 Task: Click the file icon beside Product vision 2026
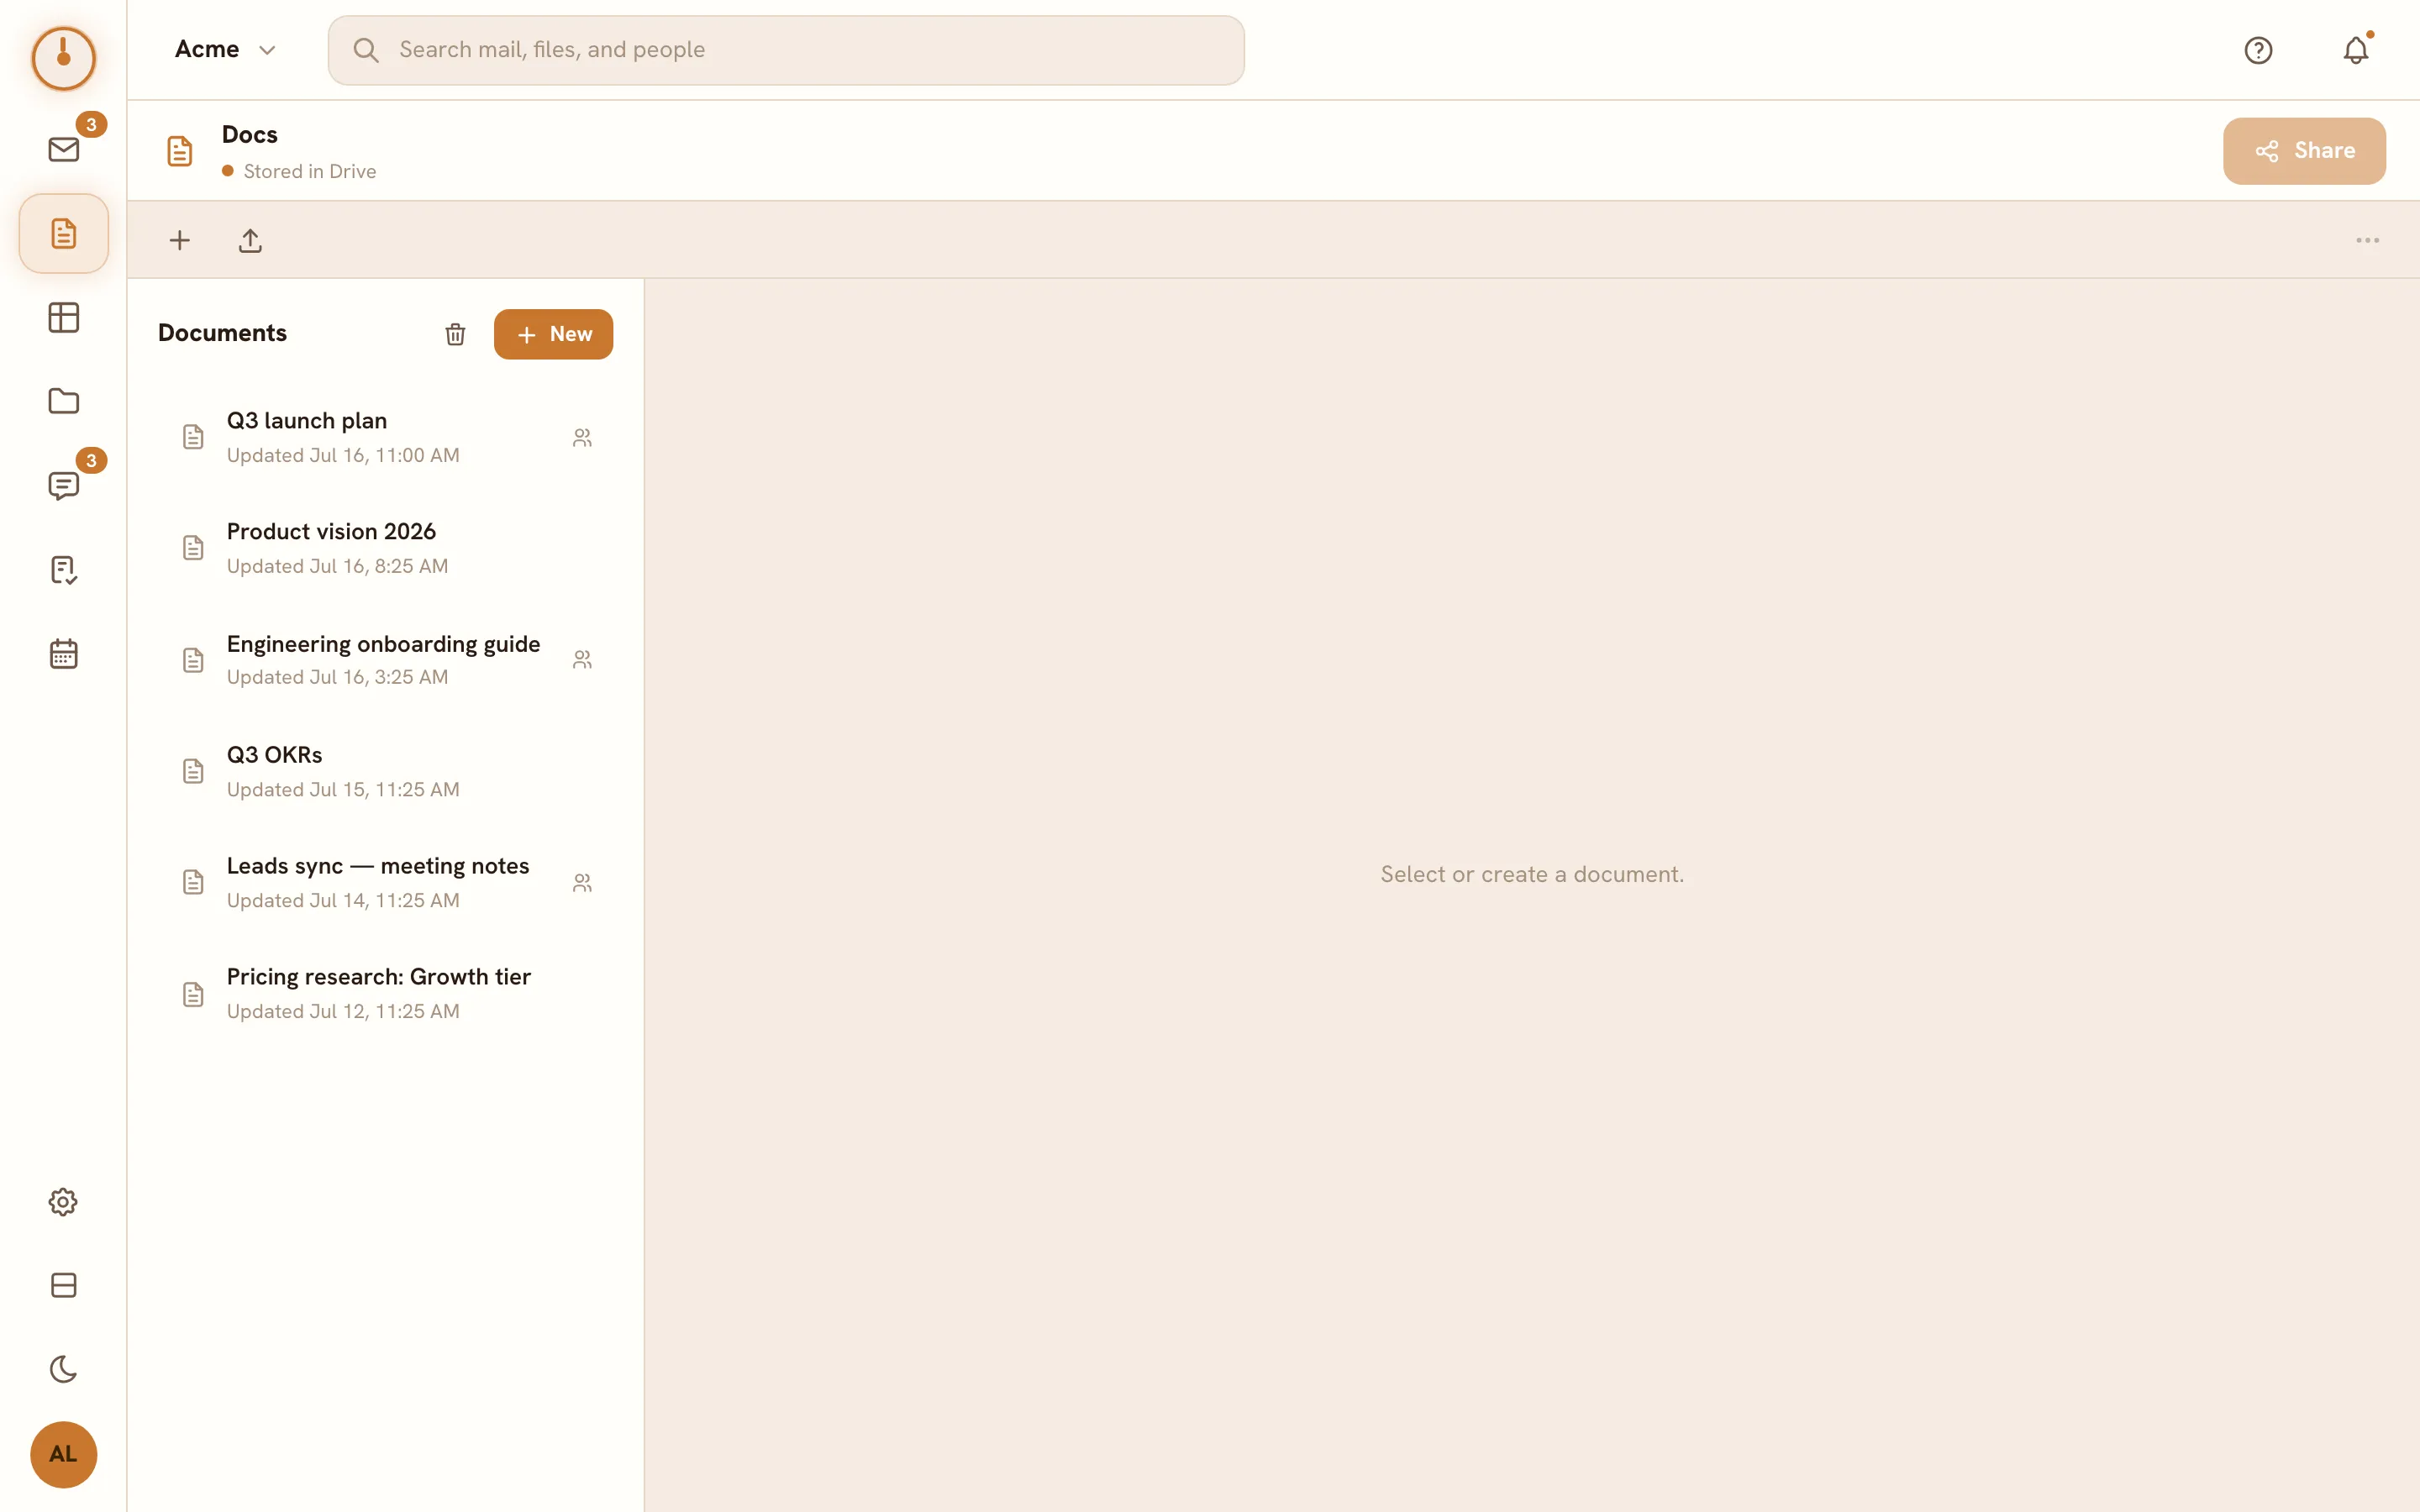(193, 548)
